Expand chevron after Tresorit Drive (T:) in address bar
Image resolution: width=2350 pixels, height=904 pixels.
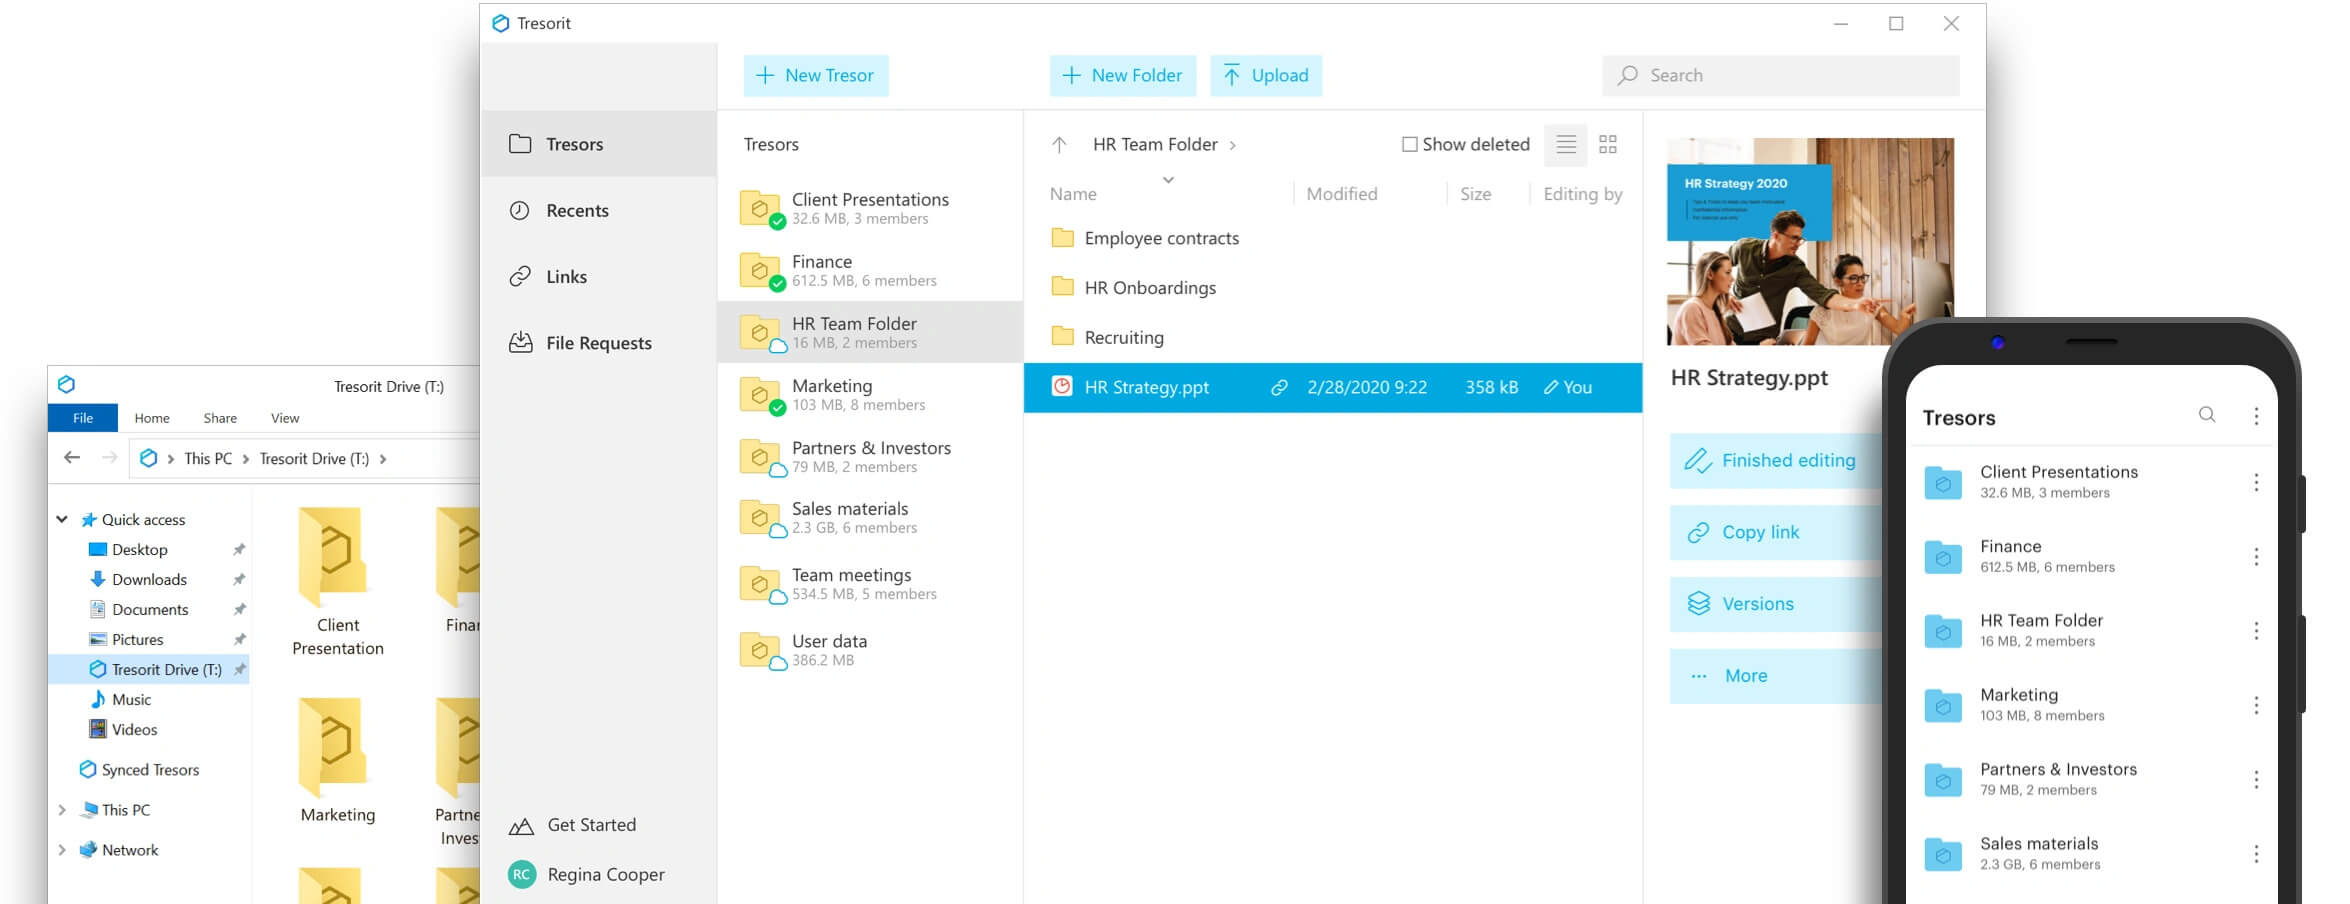383,459
